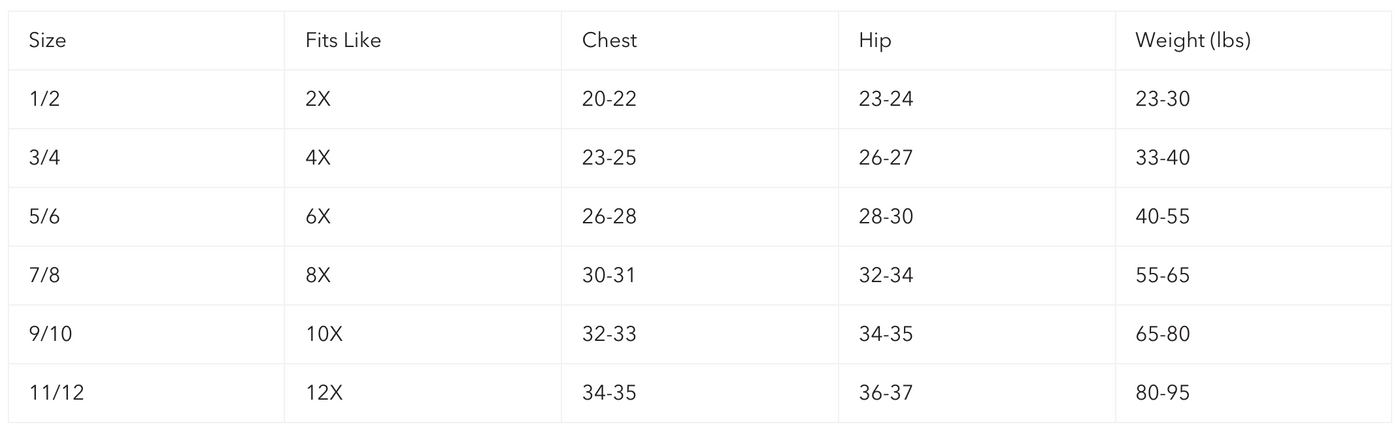Click the Size column header

(47, 41)
